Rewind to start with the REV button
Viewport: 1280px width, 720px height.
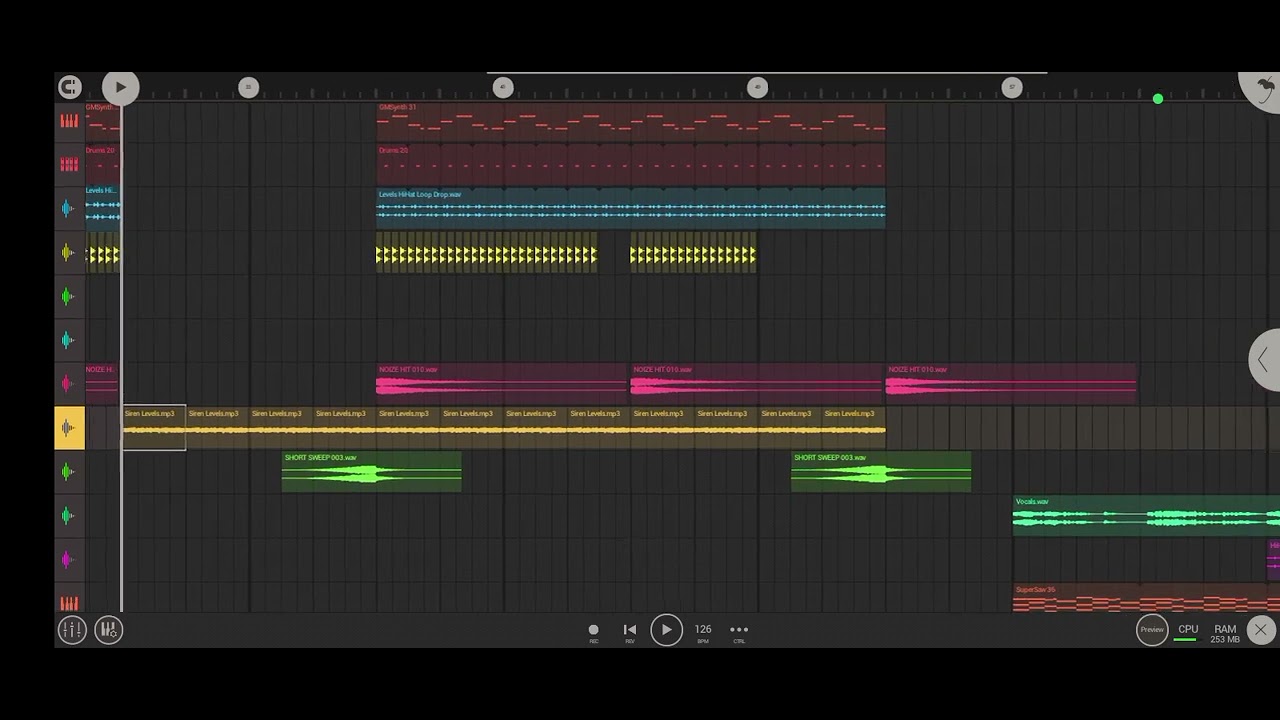point(630,632)
